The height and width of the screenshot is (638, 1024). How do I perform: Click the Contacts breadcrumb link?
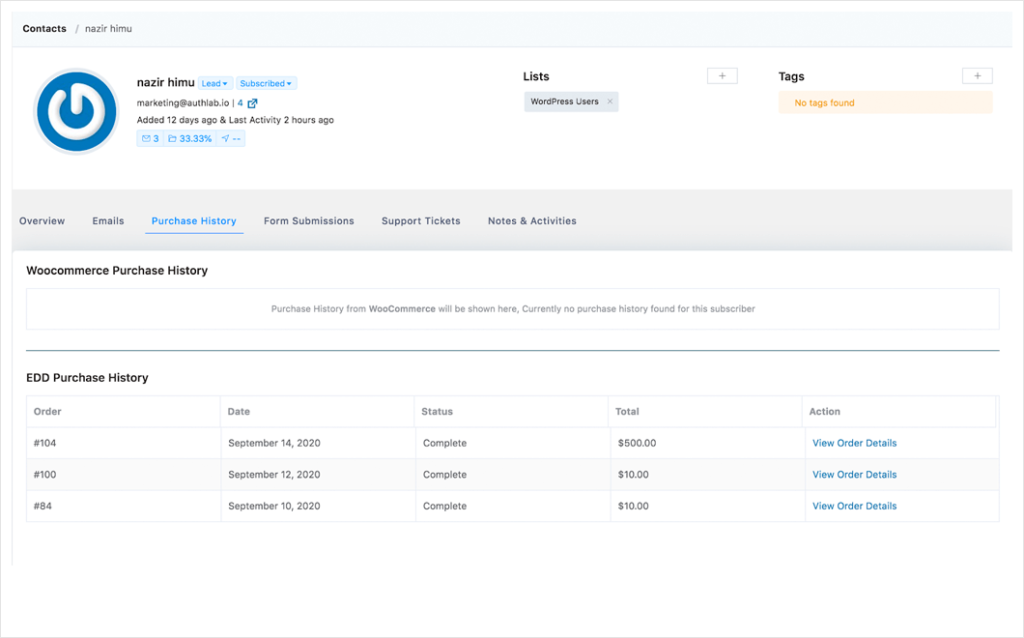pos(44,28)
